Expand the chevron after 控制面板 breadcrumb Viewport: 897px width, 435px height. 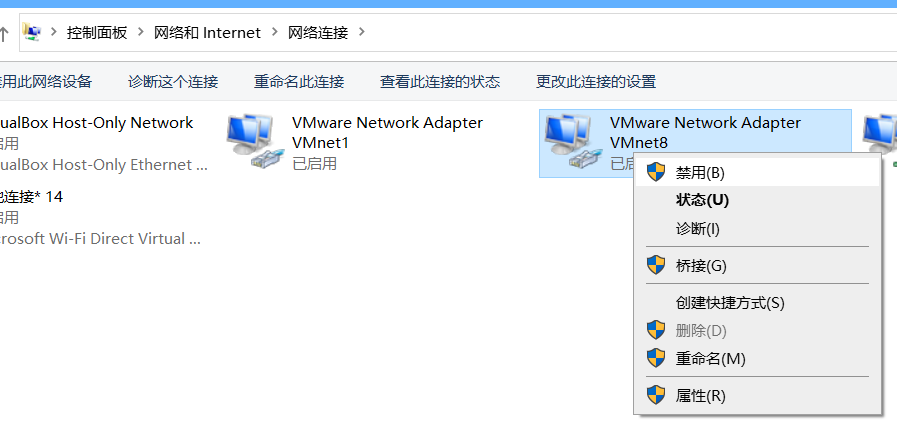point(141,33)
